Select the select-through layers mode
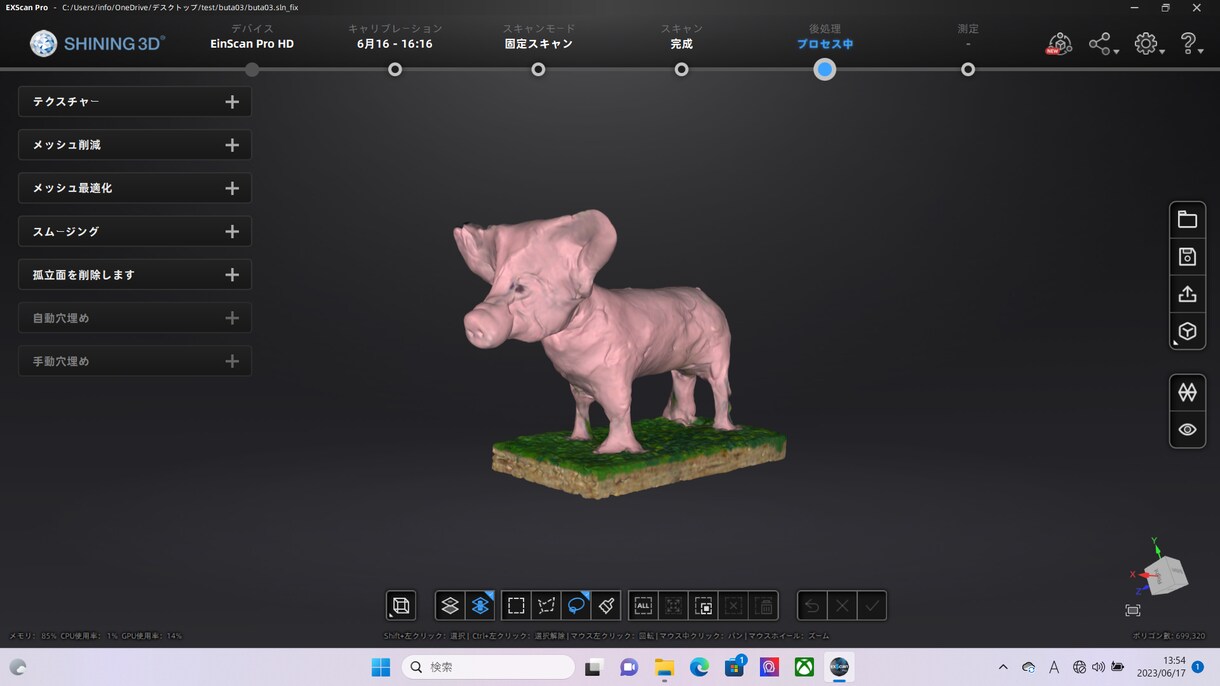Viewport: 1220px width, 686px height. 480,605
